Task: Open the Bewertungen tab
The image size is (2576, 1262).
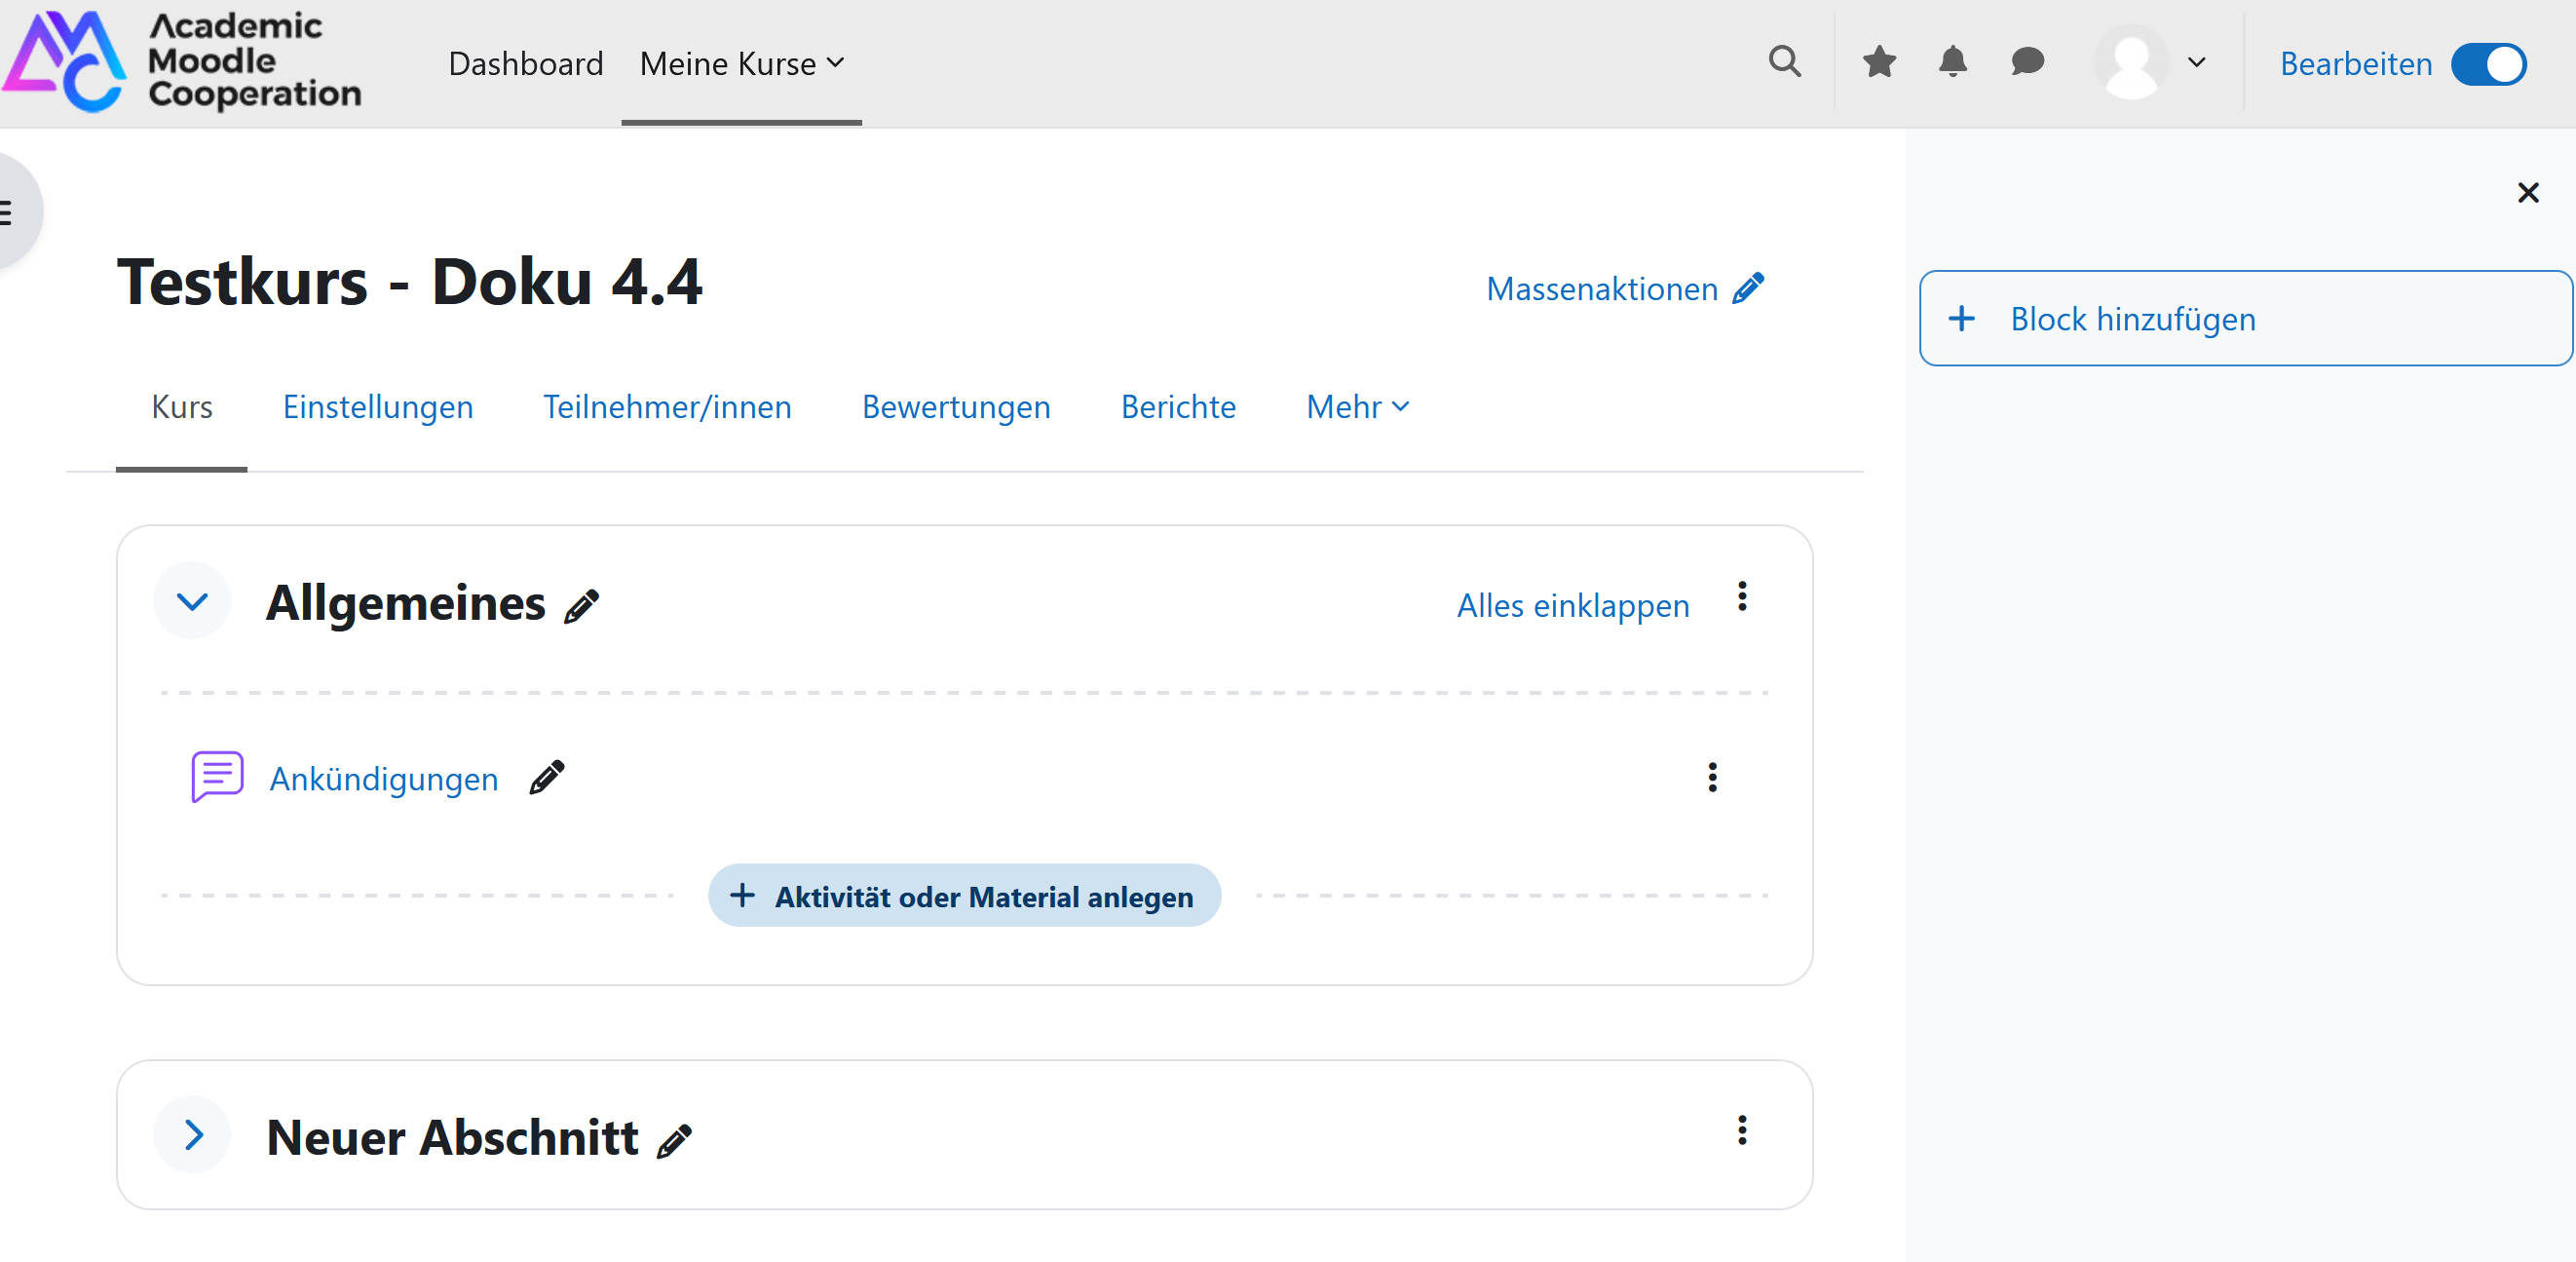Action: tap(956, 407)
